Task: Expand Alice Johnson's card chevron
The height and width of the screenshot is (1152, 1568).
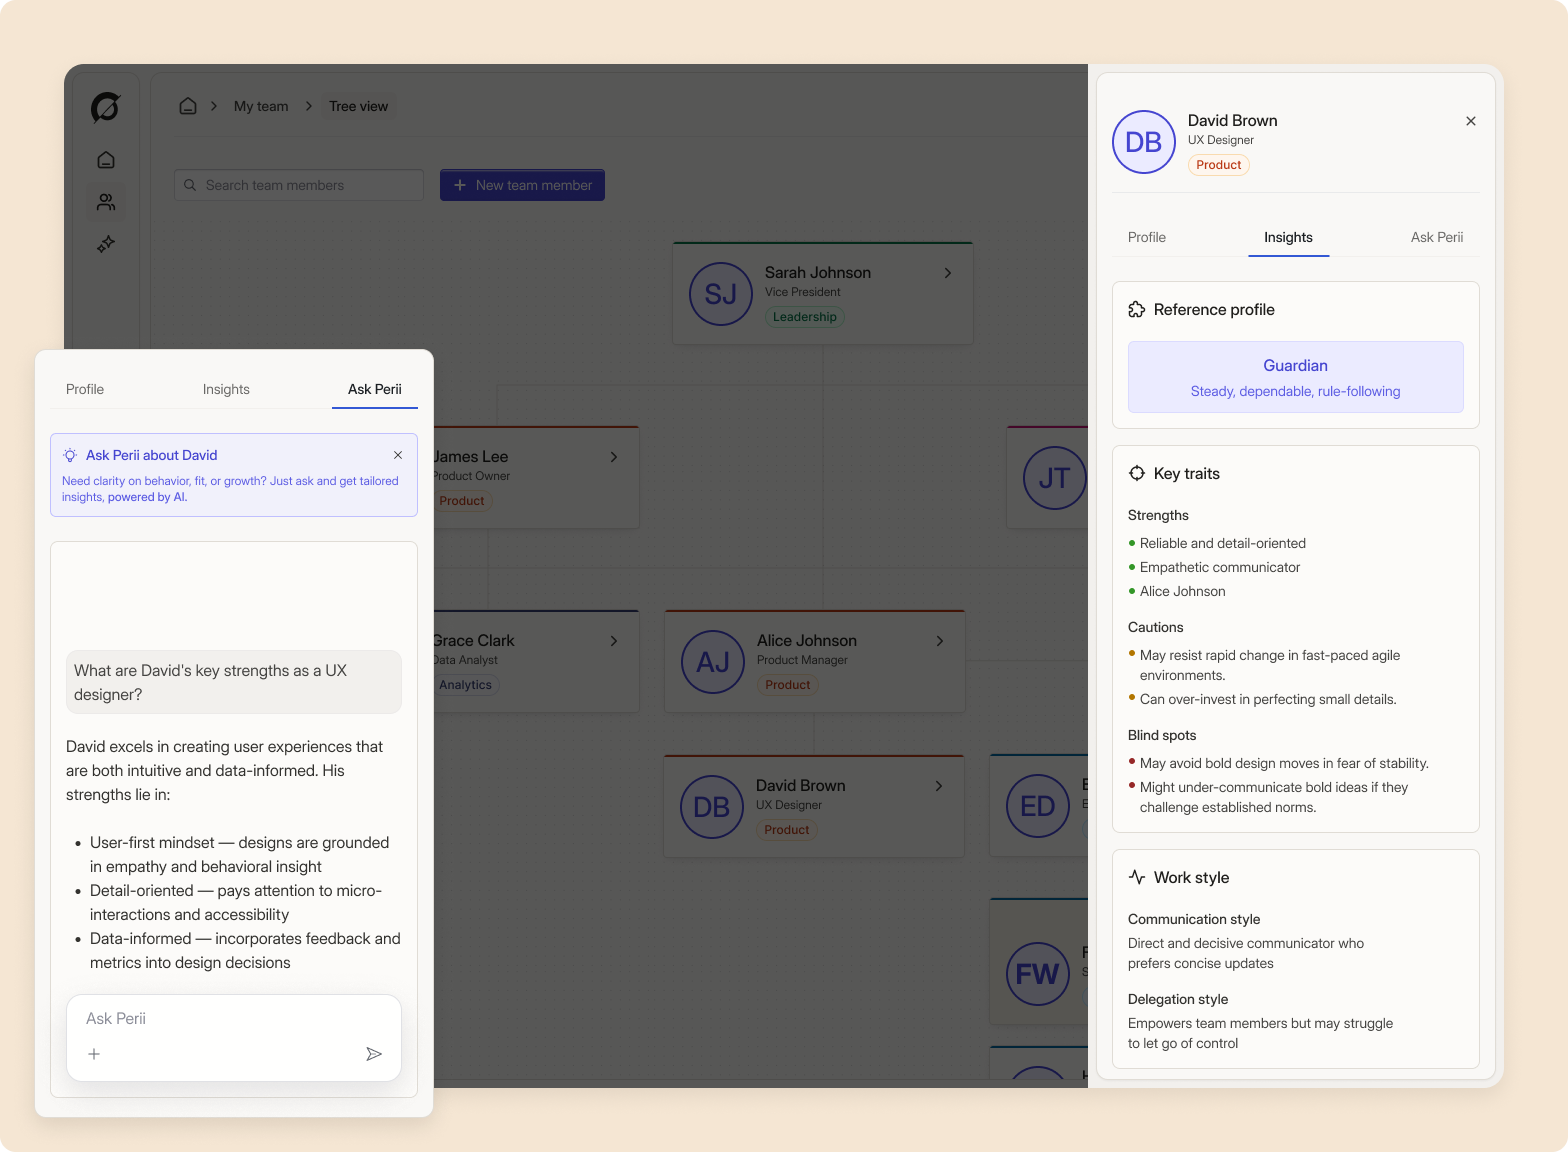Action: coord(940,641)
